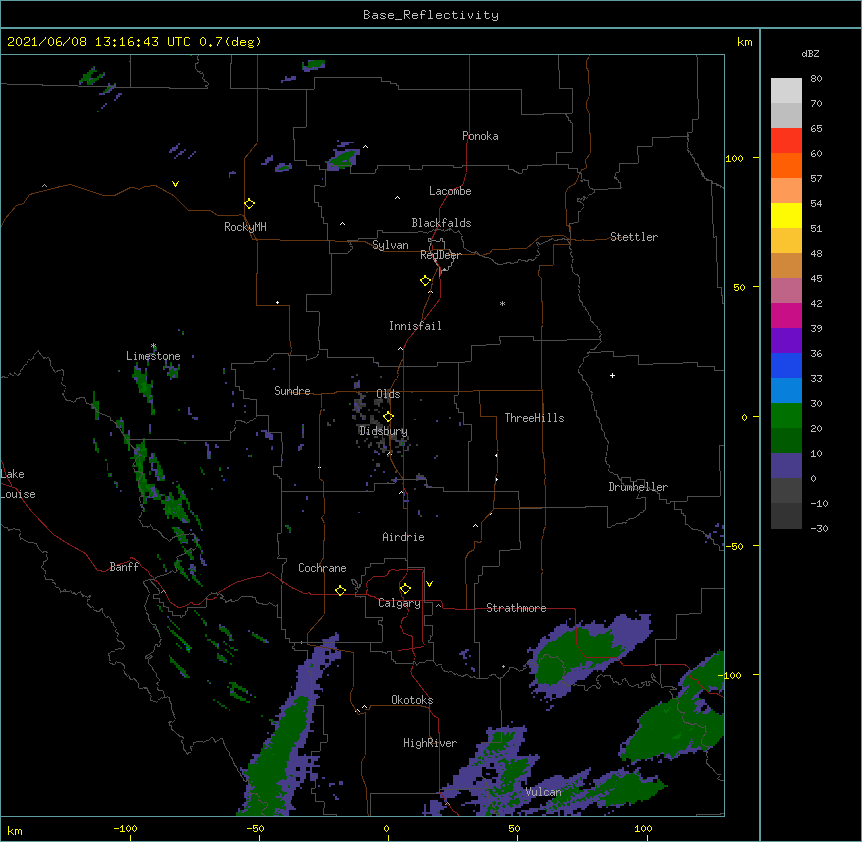The image size is (862, 842).
Task: Click the Limestone label
Action: (153, 356)
